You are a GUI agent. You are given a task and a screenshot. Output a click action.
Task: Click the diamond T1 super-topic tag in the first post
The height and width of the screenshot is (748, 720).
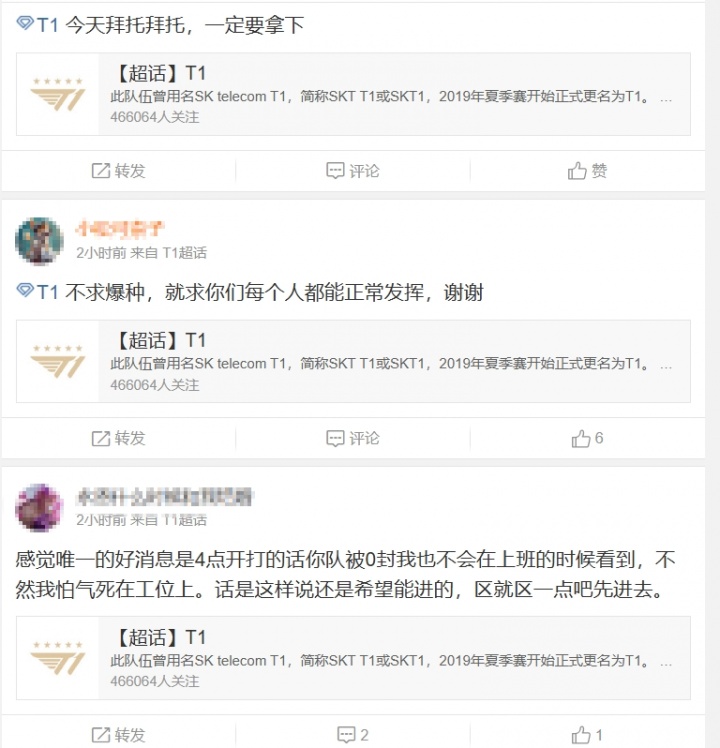(x=37, y=24)
